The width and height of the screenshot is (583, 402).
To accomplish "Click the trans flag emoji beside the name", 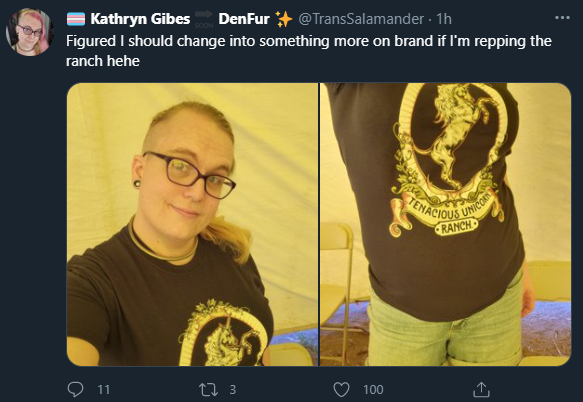I will (x=76, y=19).
